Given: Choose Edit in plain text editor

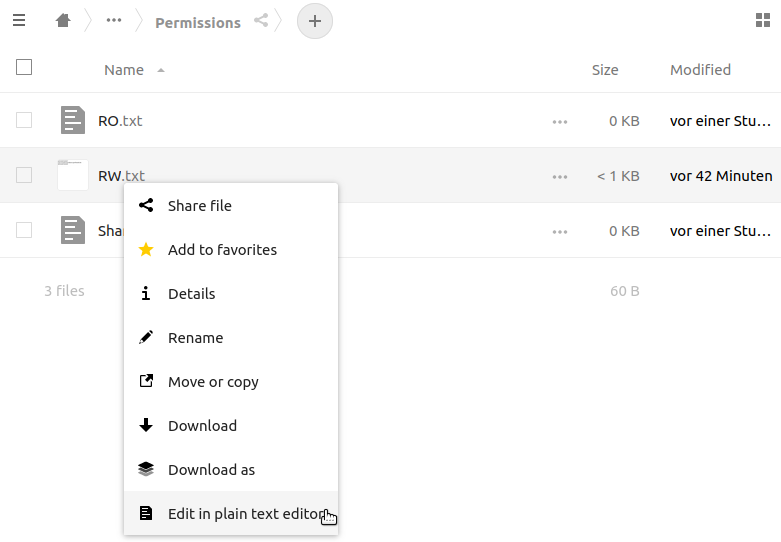Looking at the screenshot, I should coord(245,514).
